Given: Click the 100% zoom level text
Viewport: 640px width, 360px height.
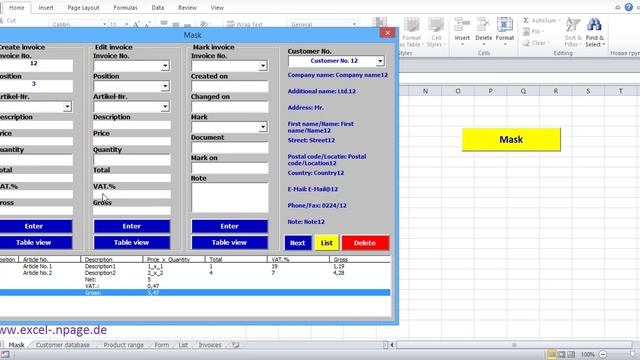Looking at the screenshot, I should coord(587,354).
